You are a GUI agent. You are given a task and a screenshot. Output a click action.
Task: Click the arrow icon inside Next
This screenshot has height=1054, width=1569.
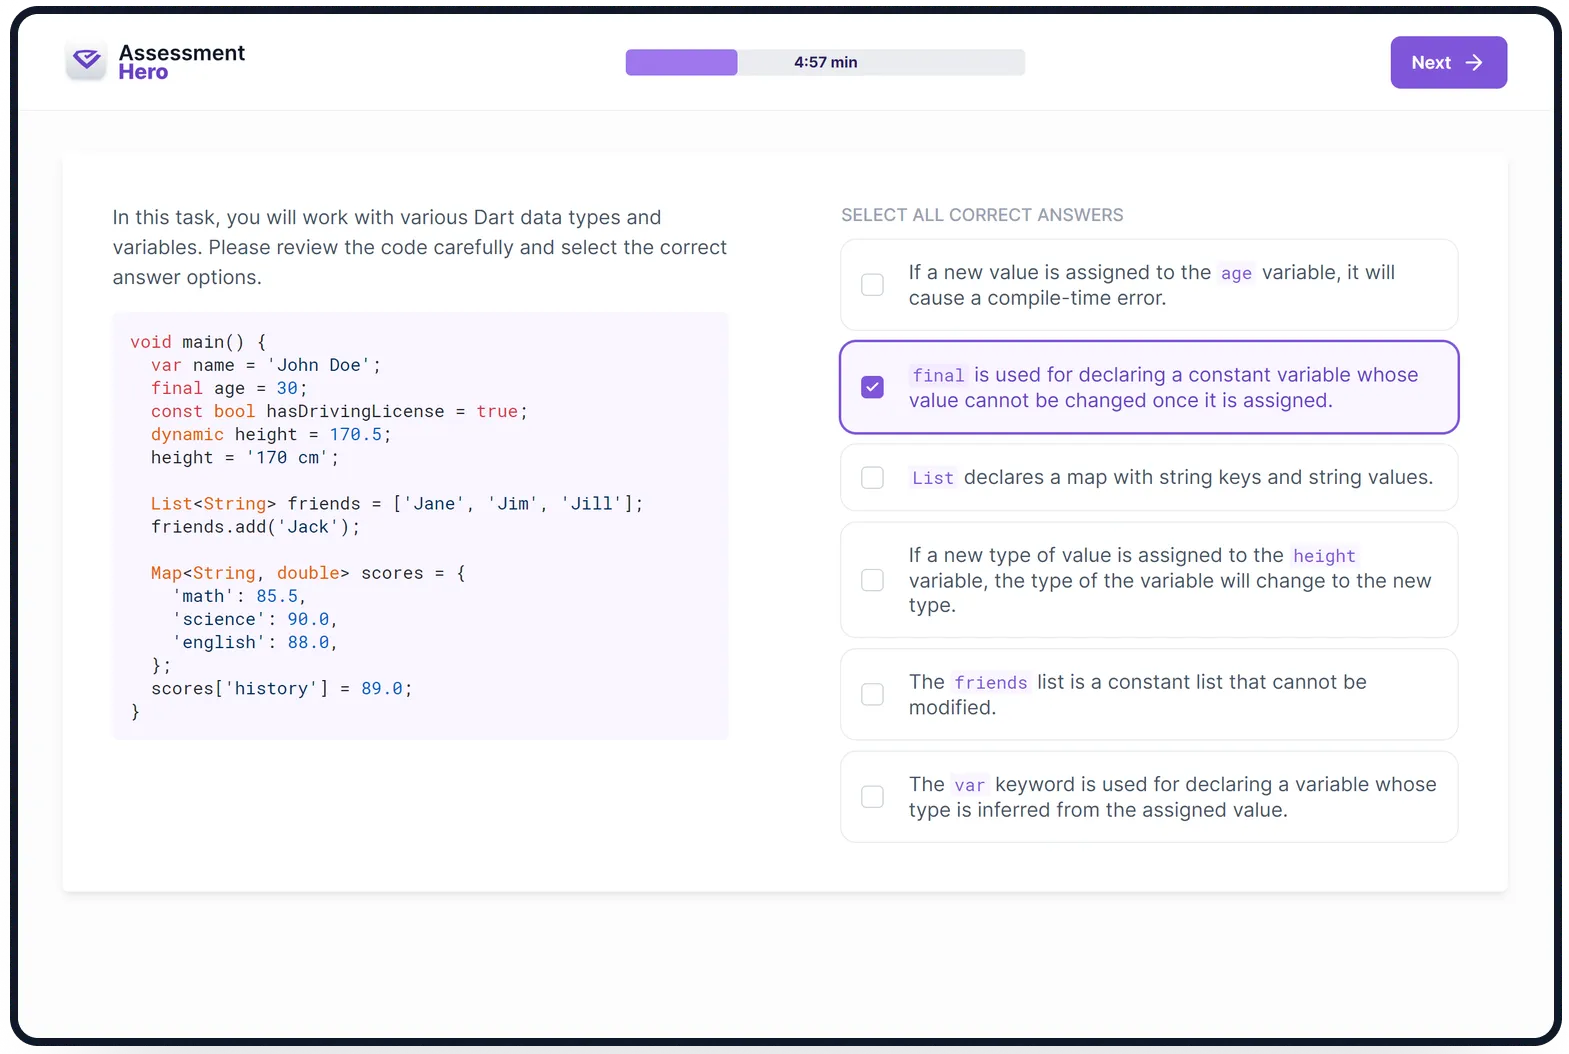pyautogui.click(x=1474, y=62)
